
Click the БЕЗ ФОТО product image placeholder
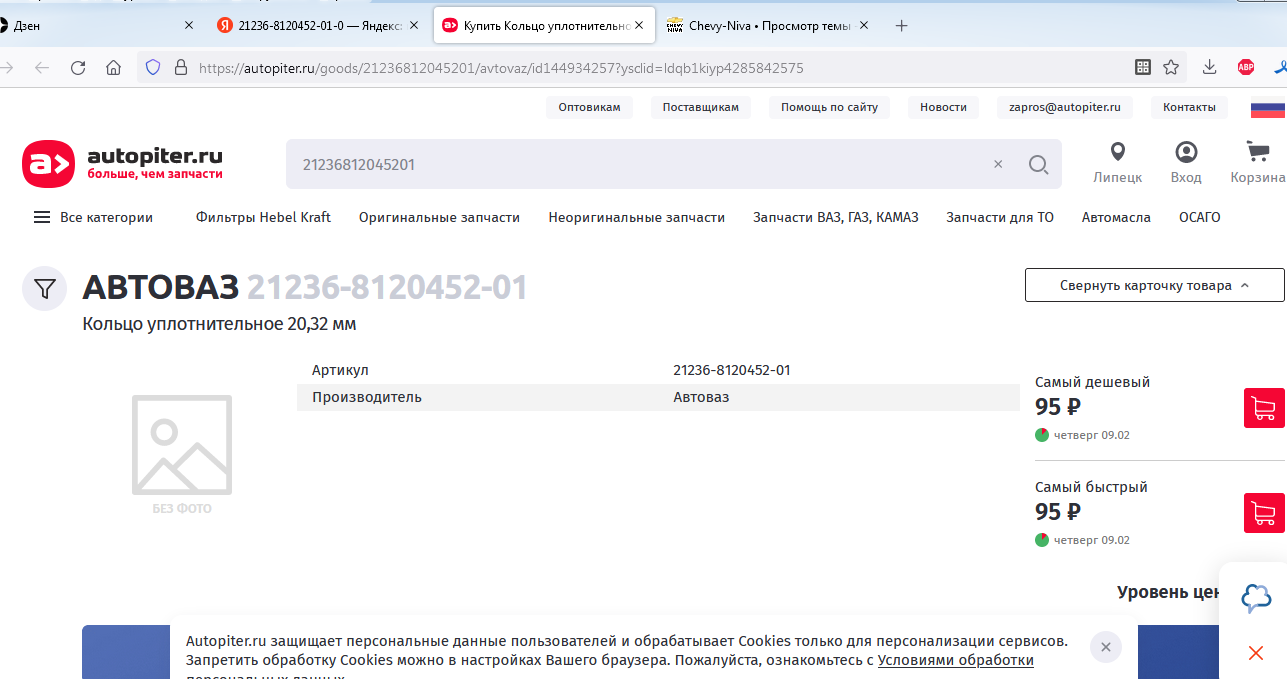pyautogui.click(x=182, y=454)
